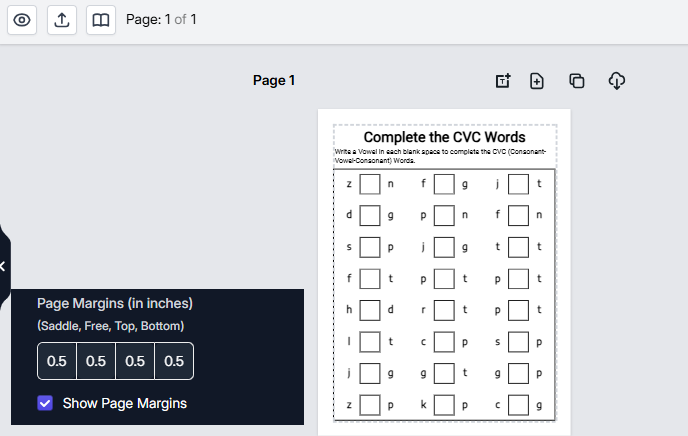Click the 'Page: 1 of 1' indicator
Screen dimensions: 688x436
pyautogui.click(x=161, y=20)
